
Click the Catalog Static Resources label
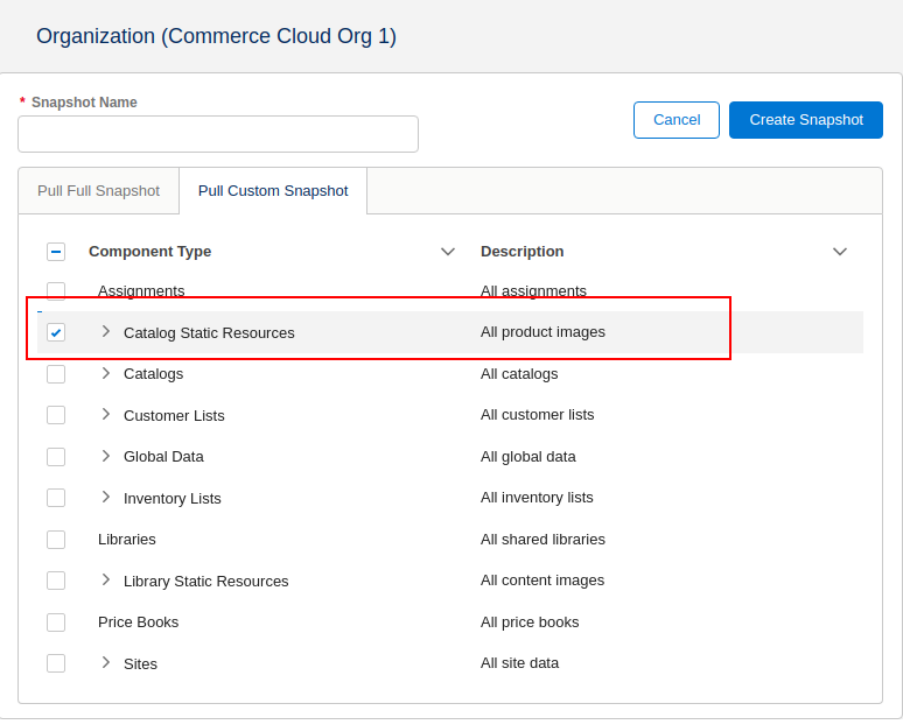pos(209,333)
